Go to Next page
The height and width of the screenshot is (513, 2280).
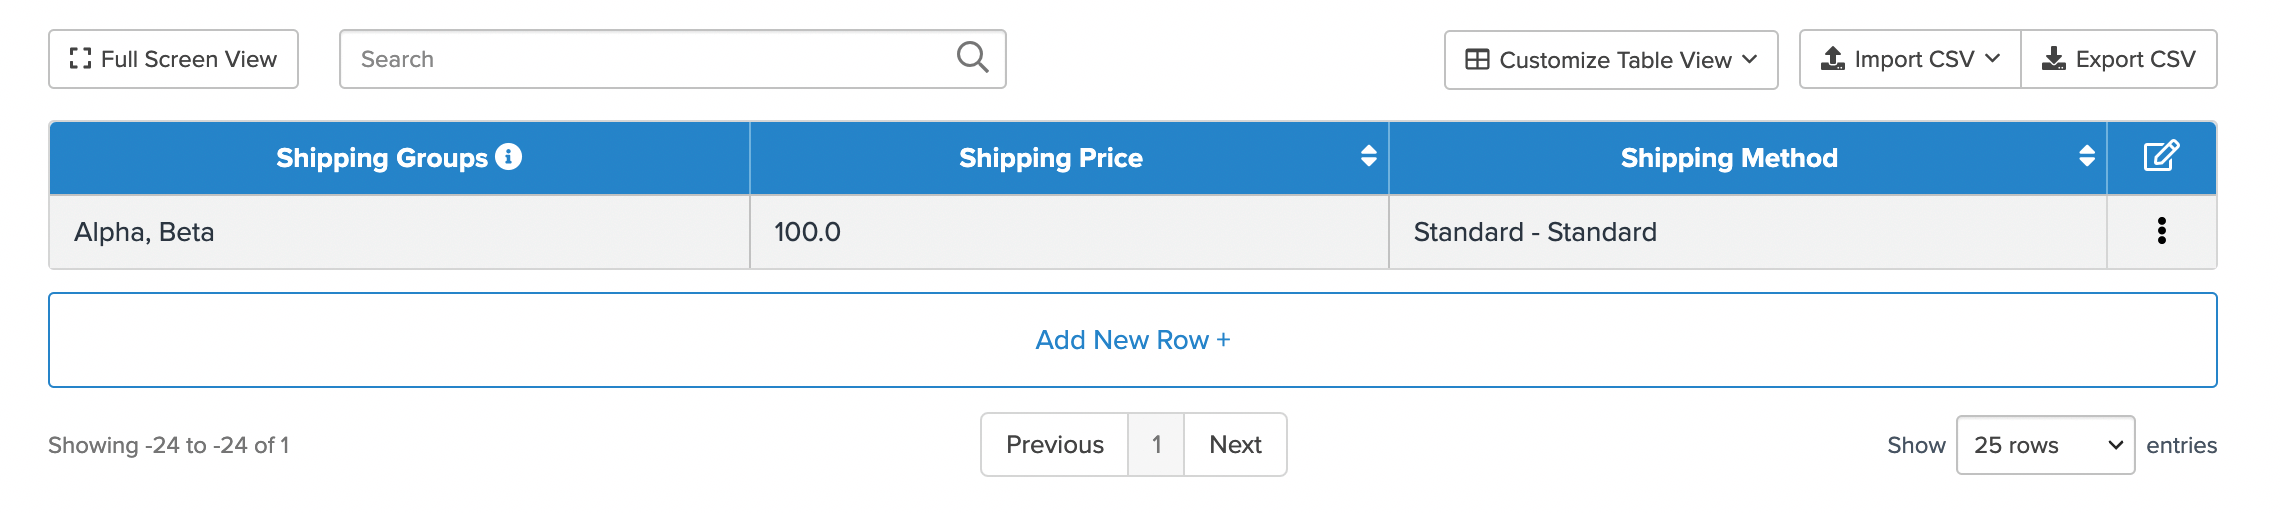pos(1235,445)
